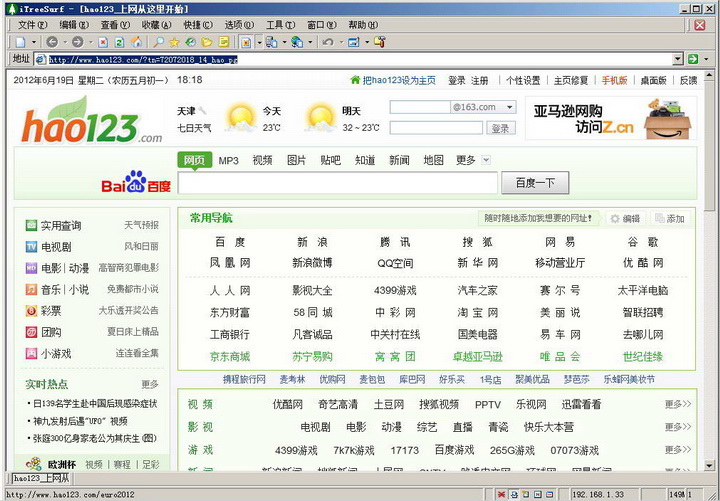
Task: Click the email password input field
Action: (436, 128)
